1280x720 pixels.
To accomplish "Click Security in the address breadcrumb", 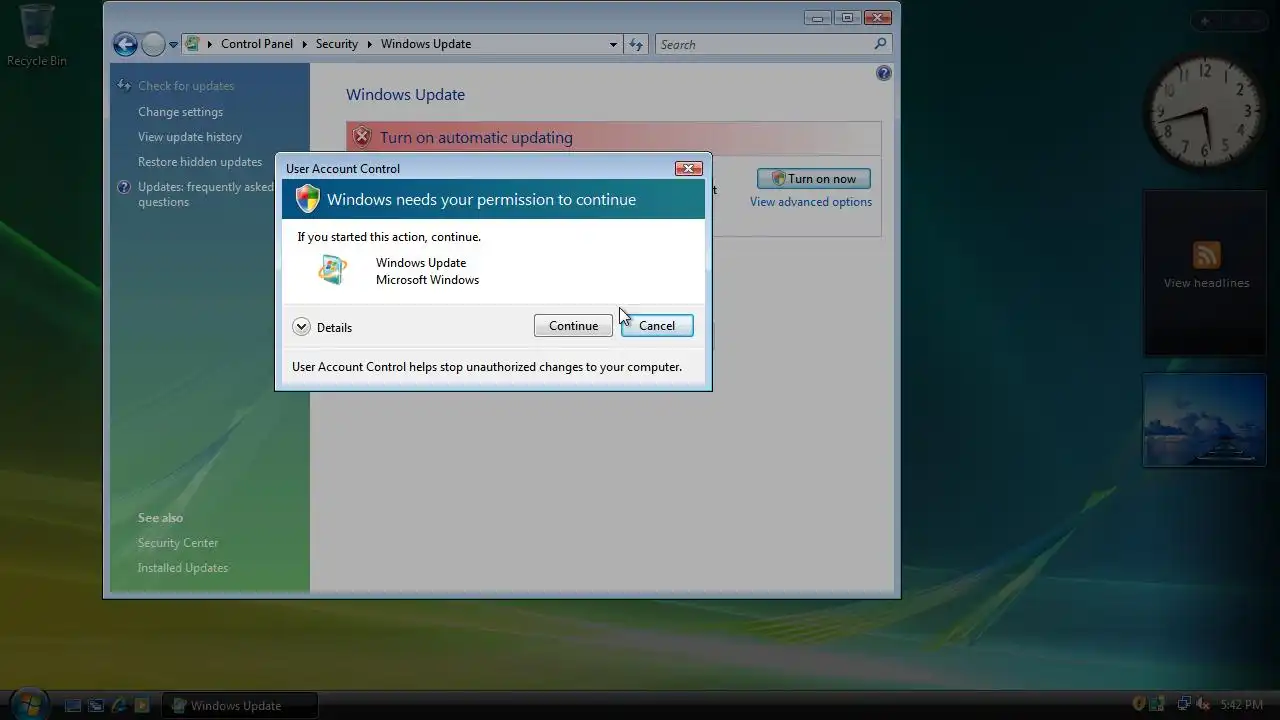I will 337,44.
